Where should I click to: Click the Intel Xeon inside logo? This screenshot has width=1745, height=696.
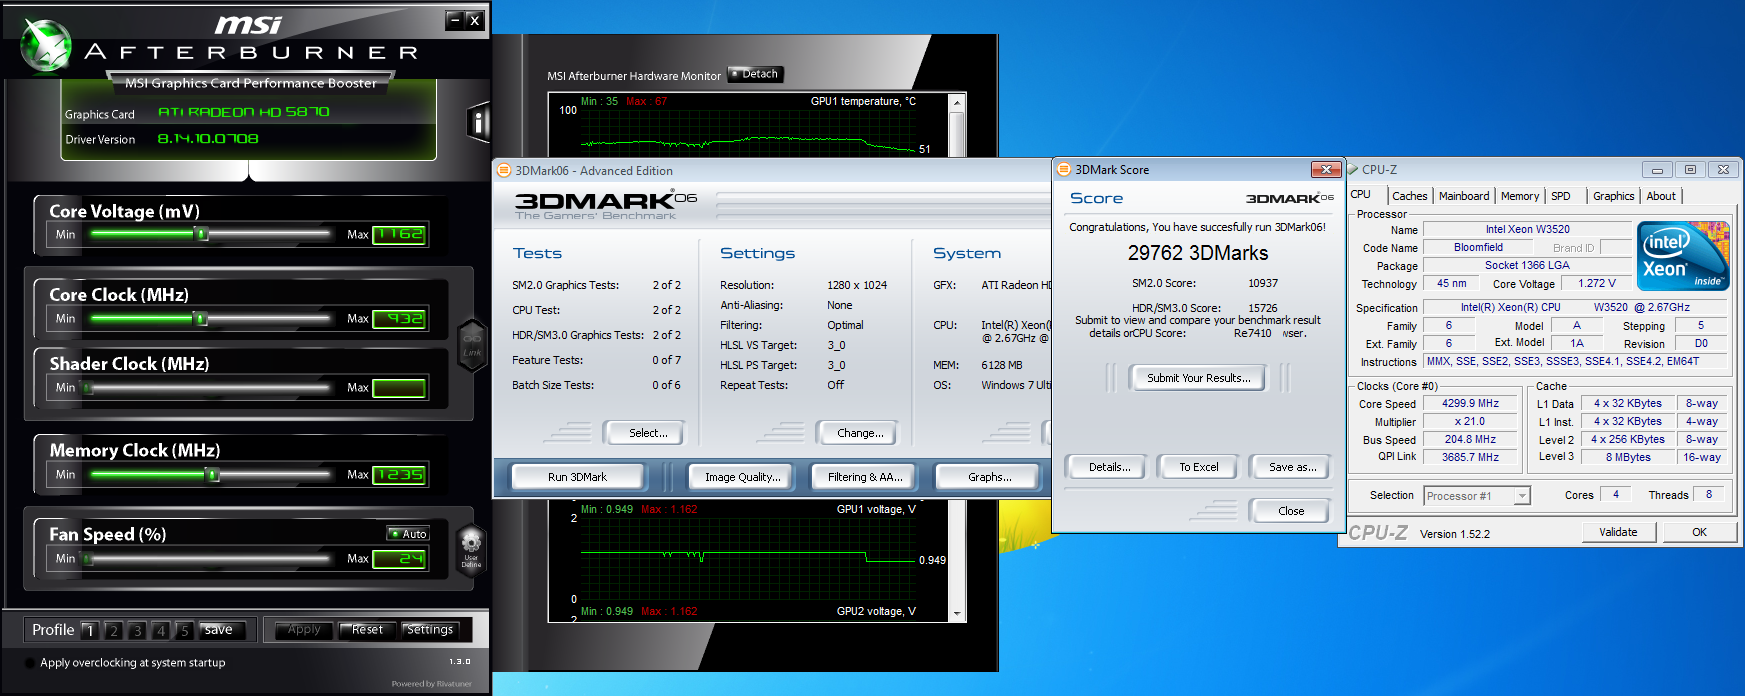pos(1683,256)
